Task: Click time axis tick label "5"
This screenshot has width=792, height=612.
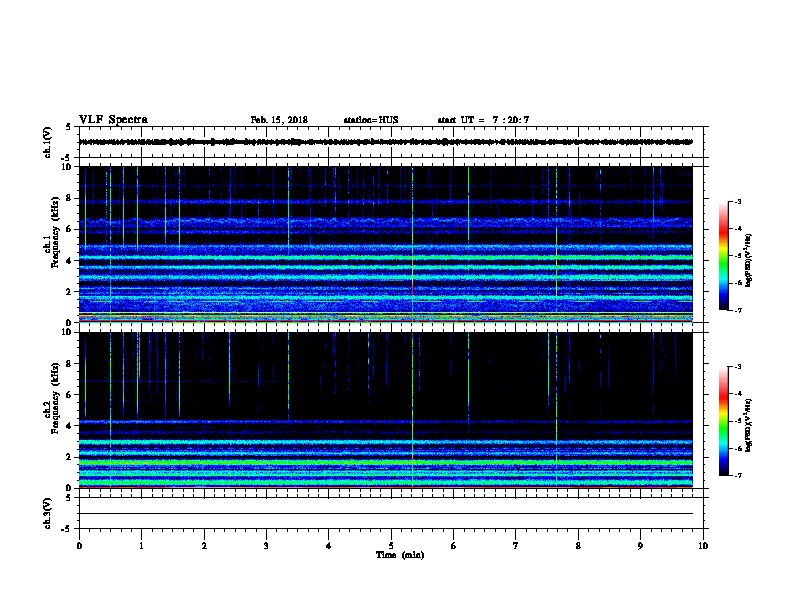Action: coord(391,546)
